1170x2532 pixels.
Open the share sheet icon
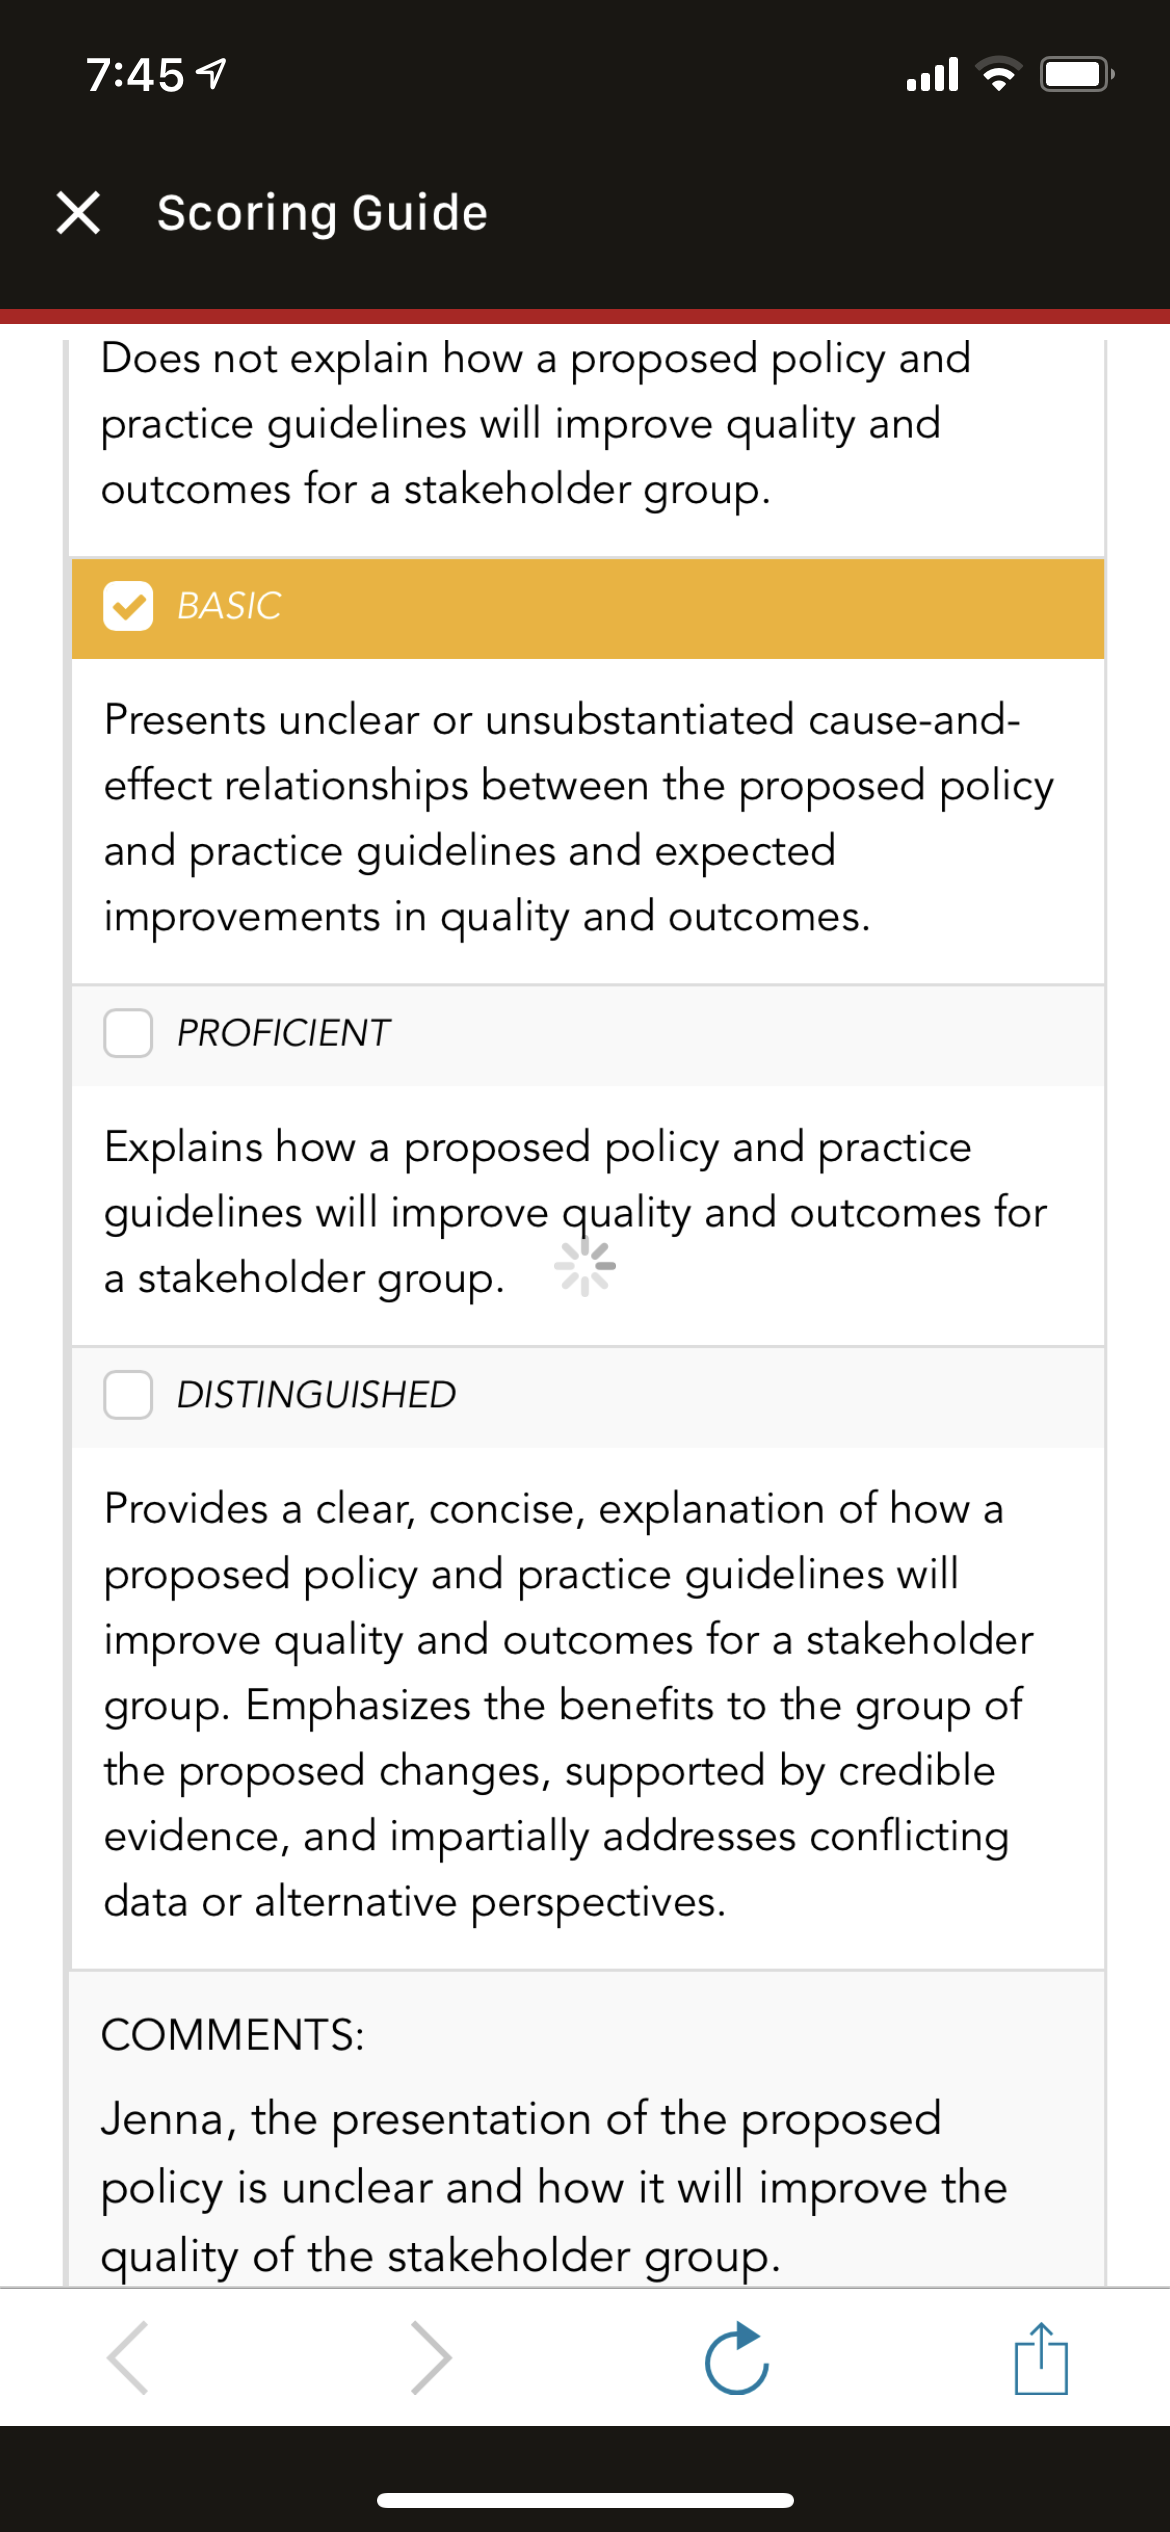coord(1041,2358)
